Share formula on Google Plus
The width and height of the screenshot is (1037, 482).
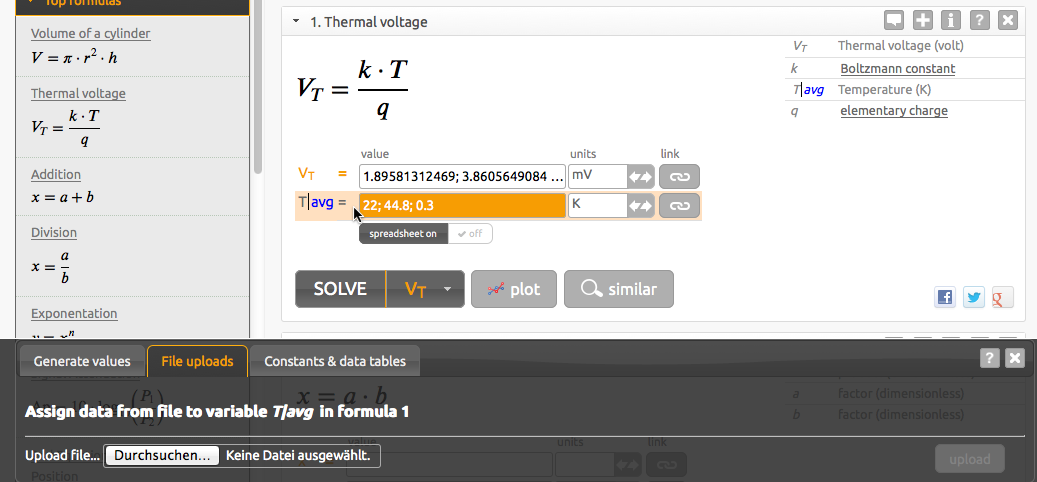point(1002,298)
